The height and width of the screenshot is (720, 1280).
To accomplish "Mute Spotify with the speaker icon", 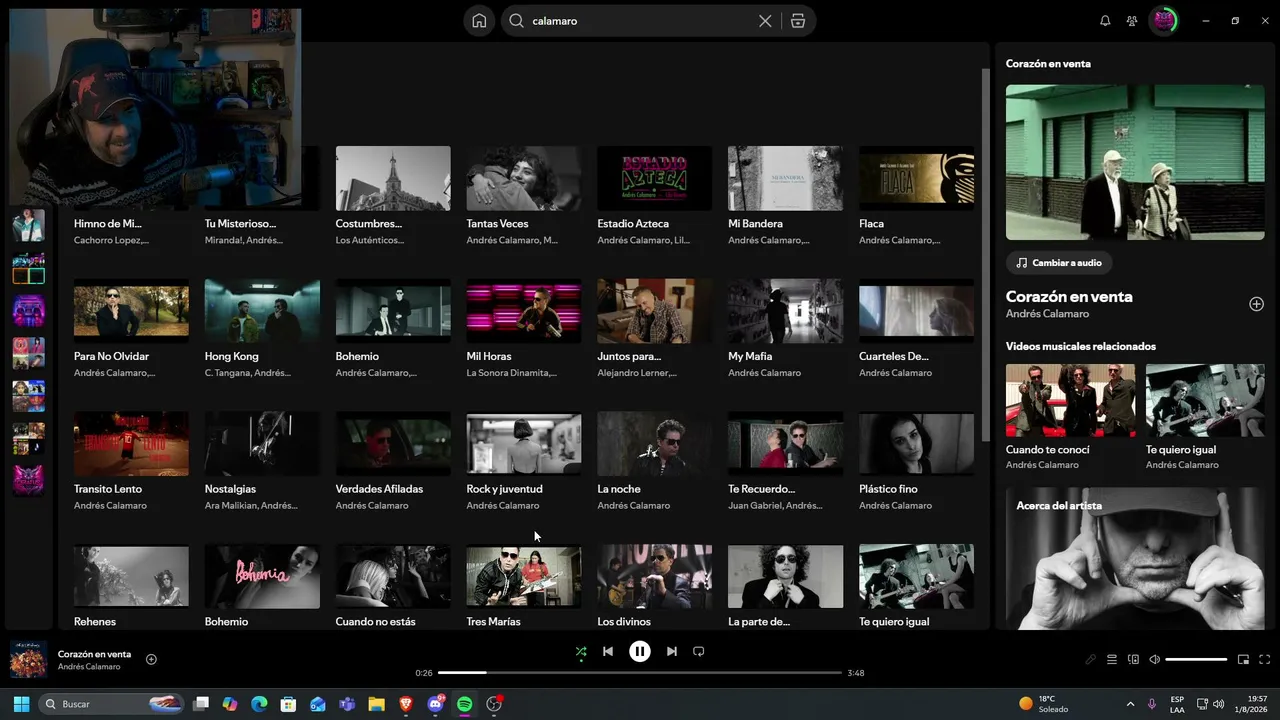I will (1155, 660).
